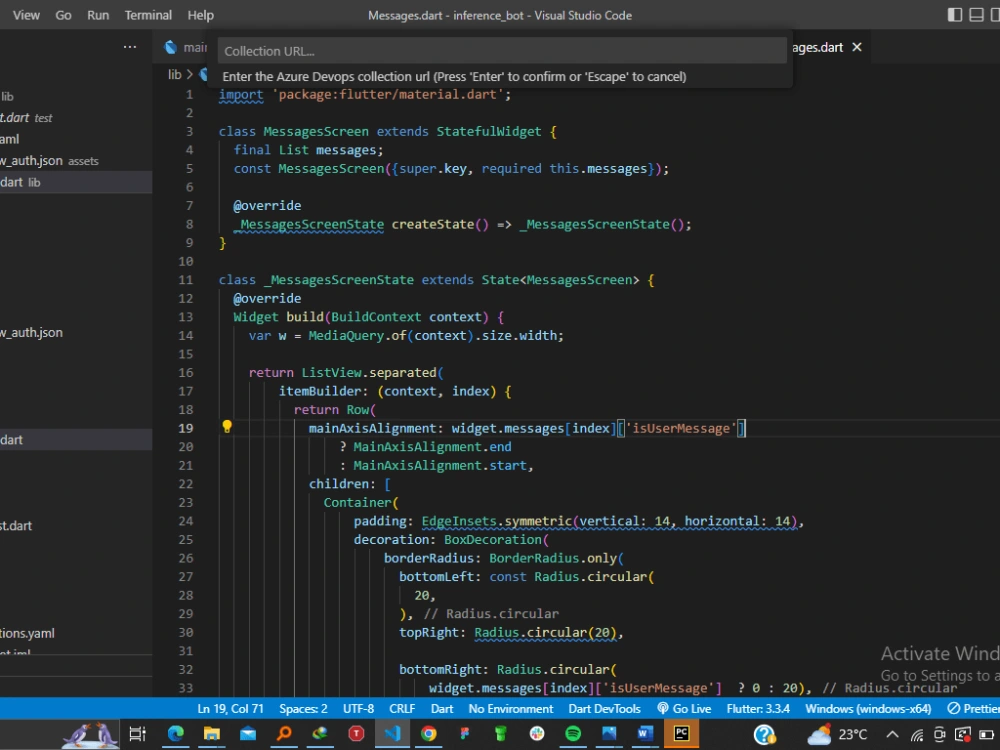Click the No Environment status item

(x=511, y=709)
